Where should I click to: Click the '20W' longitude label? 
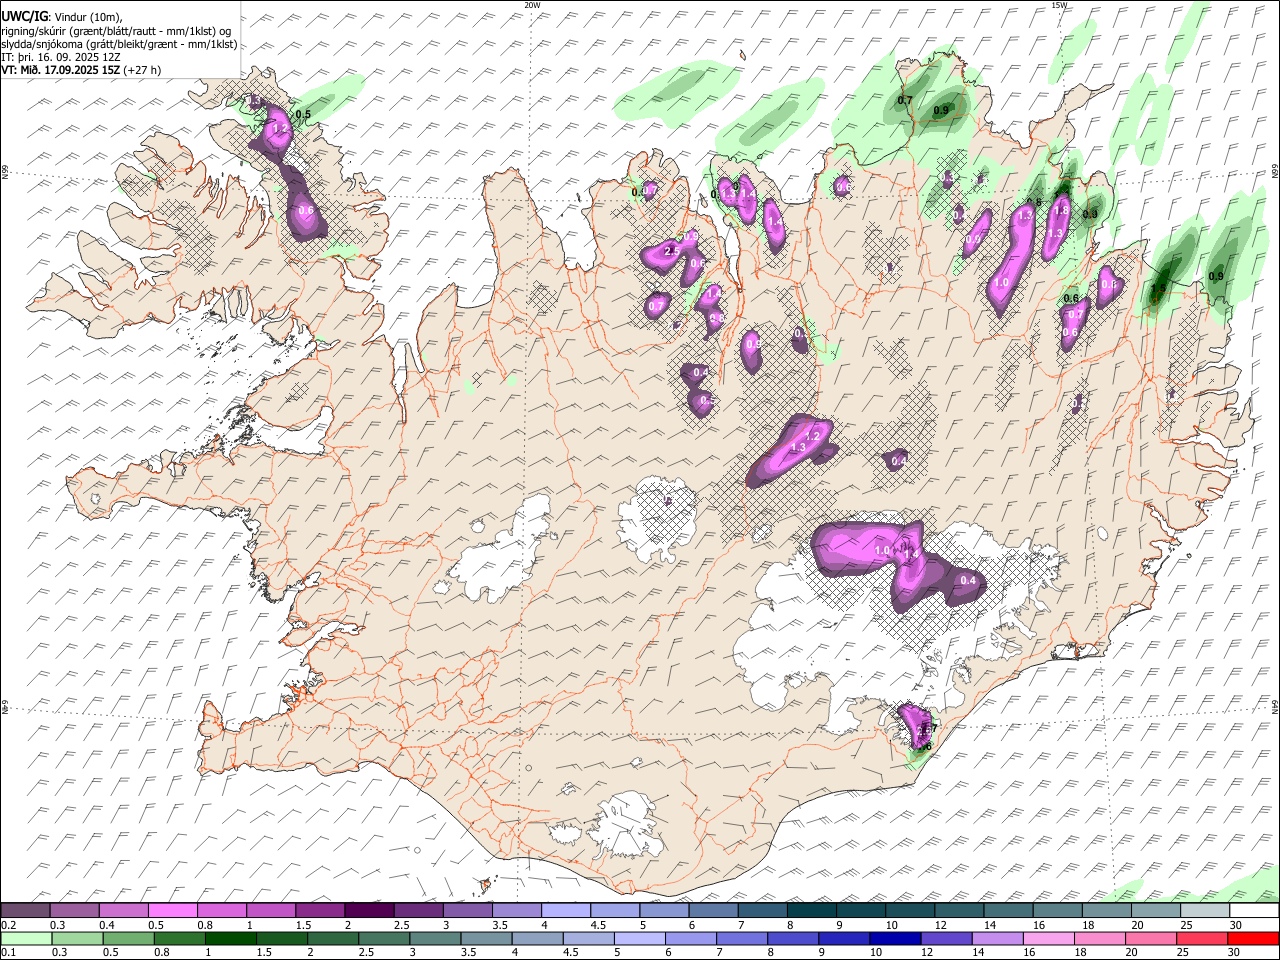click(x=532, y=5)
